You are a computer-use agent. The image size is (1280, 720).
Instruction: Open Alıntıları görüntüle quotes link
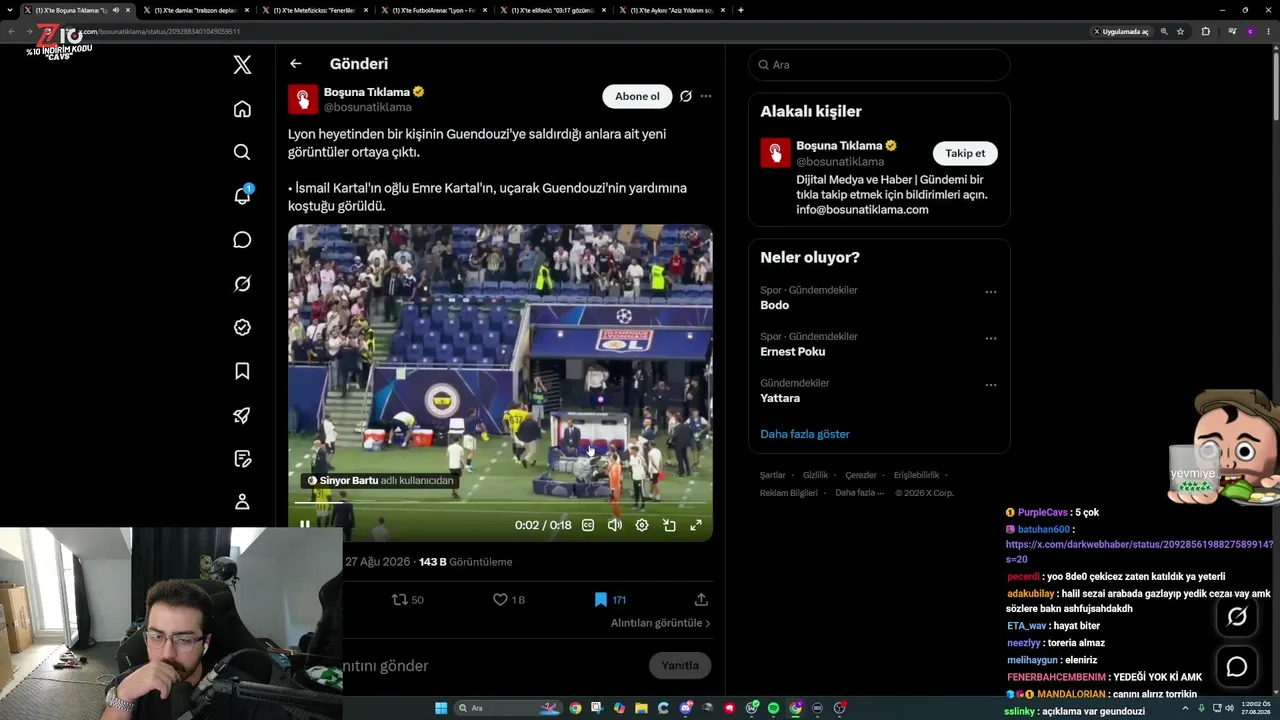[x=661, y=623]
